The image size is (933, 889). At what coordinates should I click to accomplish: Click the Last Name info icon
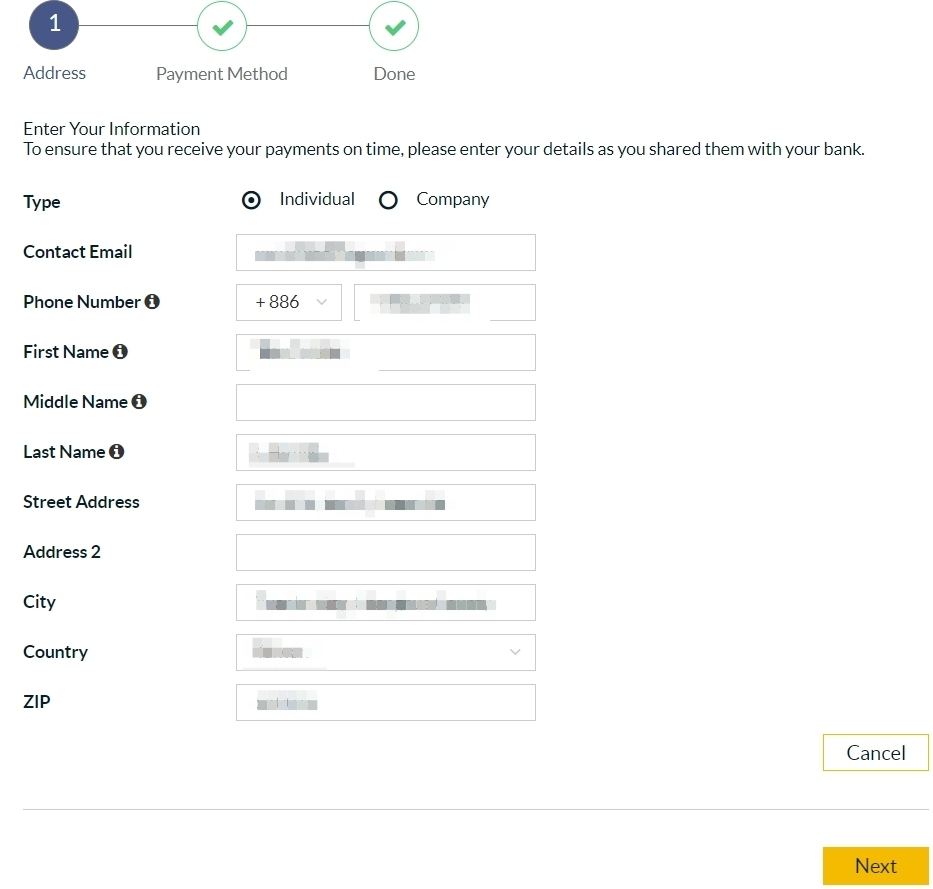117,452
